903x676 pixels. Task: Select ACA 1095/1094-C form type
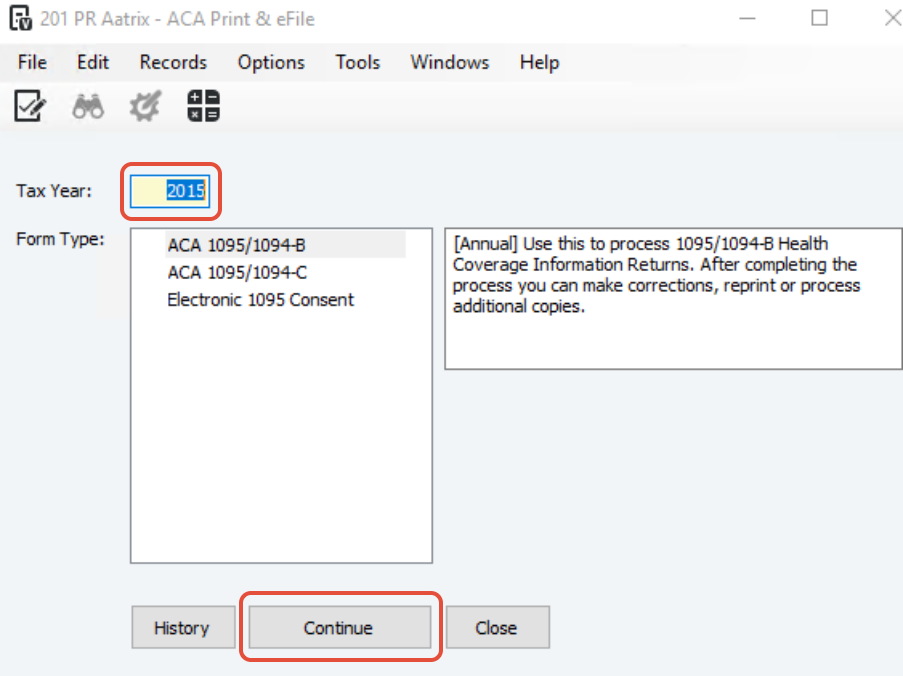(286, 272)
